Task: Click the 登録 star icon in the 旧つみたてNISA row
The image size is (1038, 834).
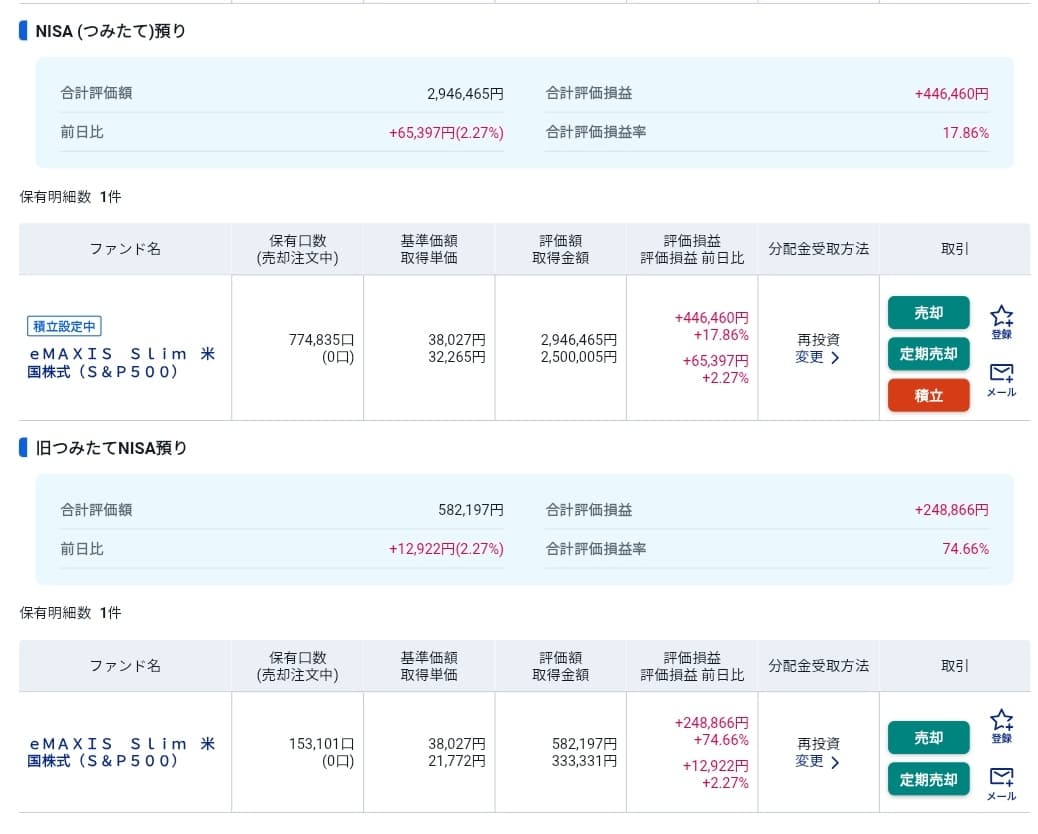Action: pos(1001,726)
